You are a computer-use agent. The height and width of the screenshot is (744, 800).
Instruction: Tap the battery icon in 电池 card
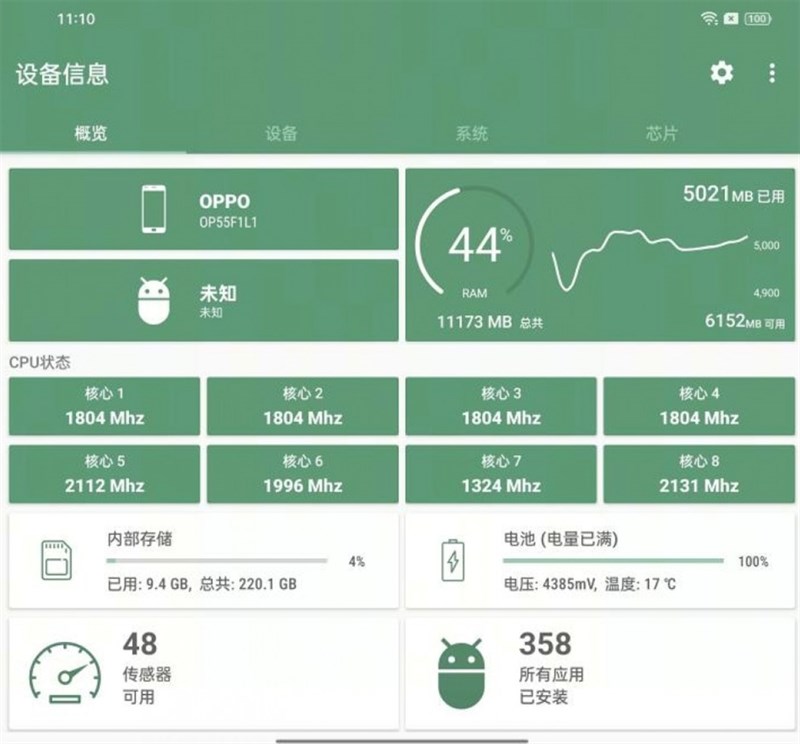click(452, 561)
